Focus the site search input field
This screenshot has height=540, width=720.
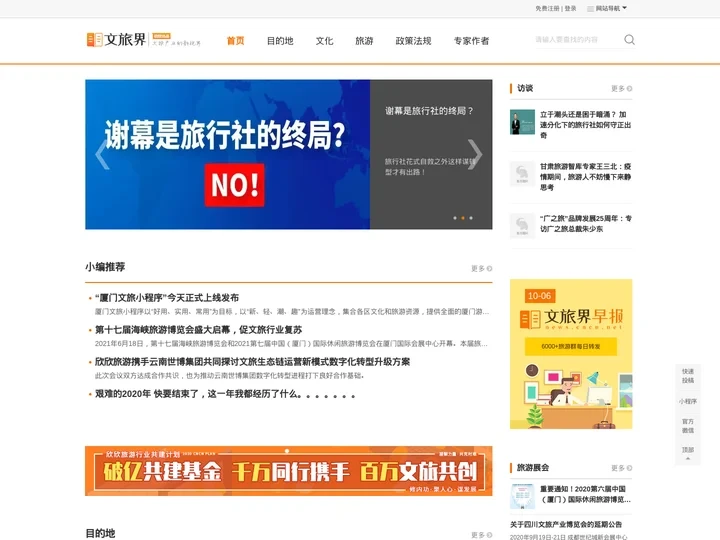pos(578,40)
